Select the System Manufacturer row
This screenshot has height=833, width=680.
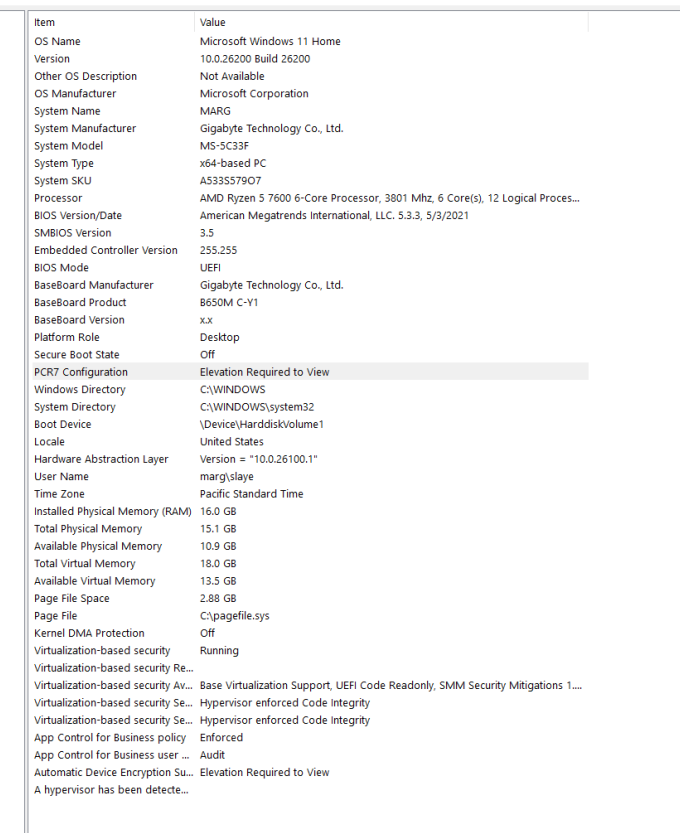(309, 129)
